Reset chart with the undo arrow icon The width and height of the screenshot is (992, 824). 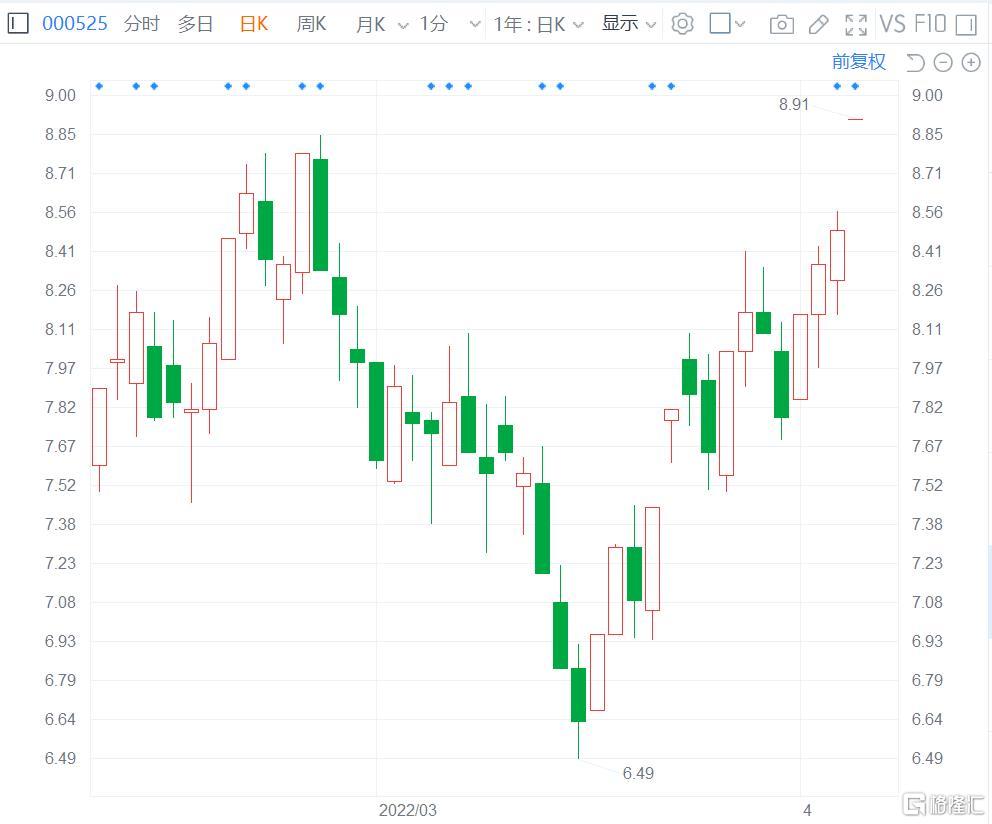[915, 62]
